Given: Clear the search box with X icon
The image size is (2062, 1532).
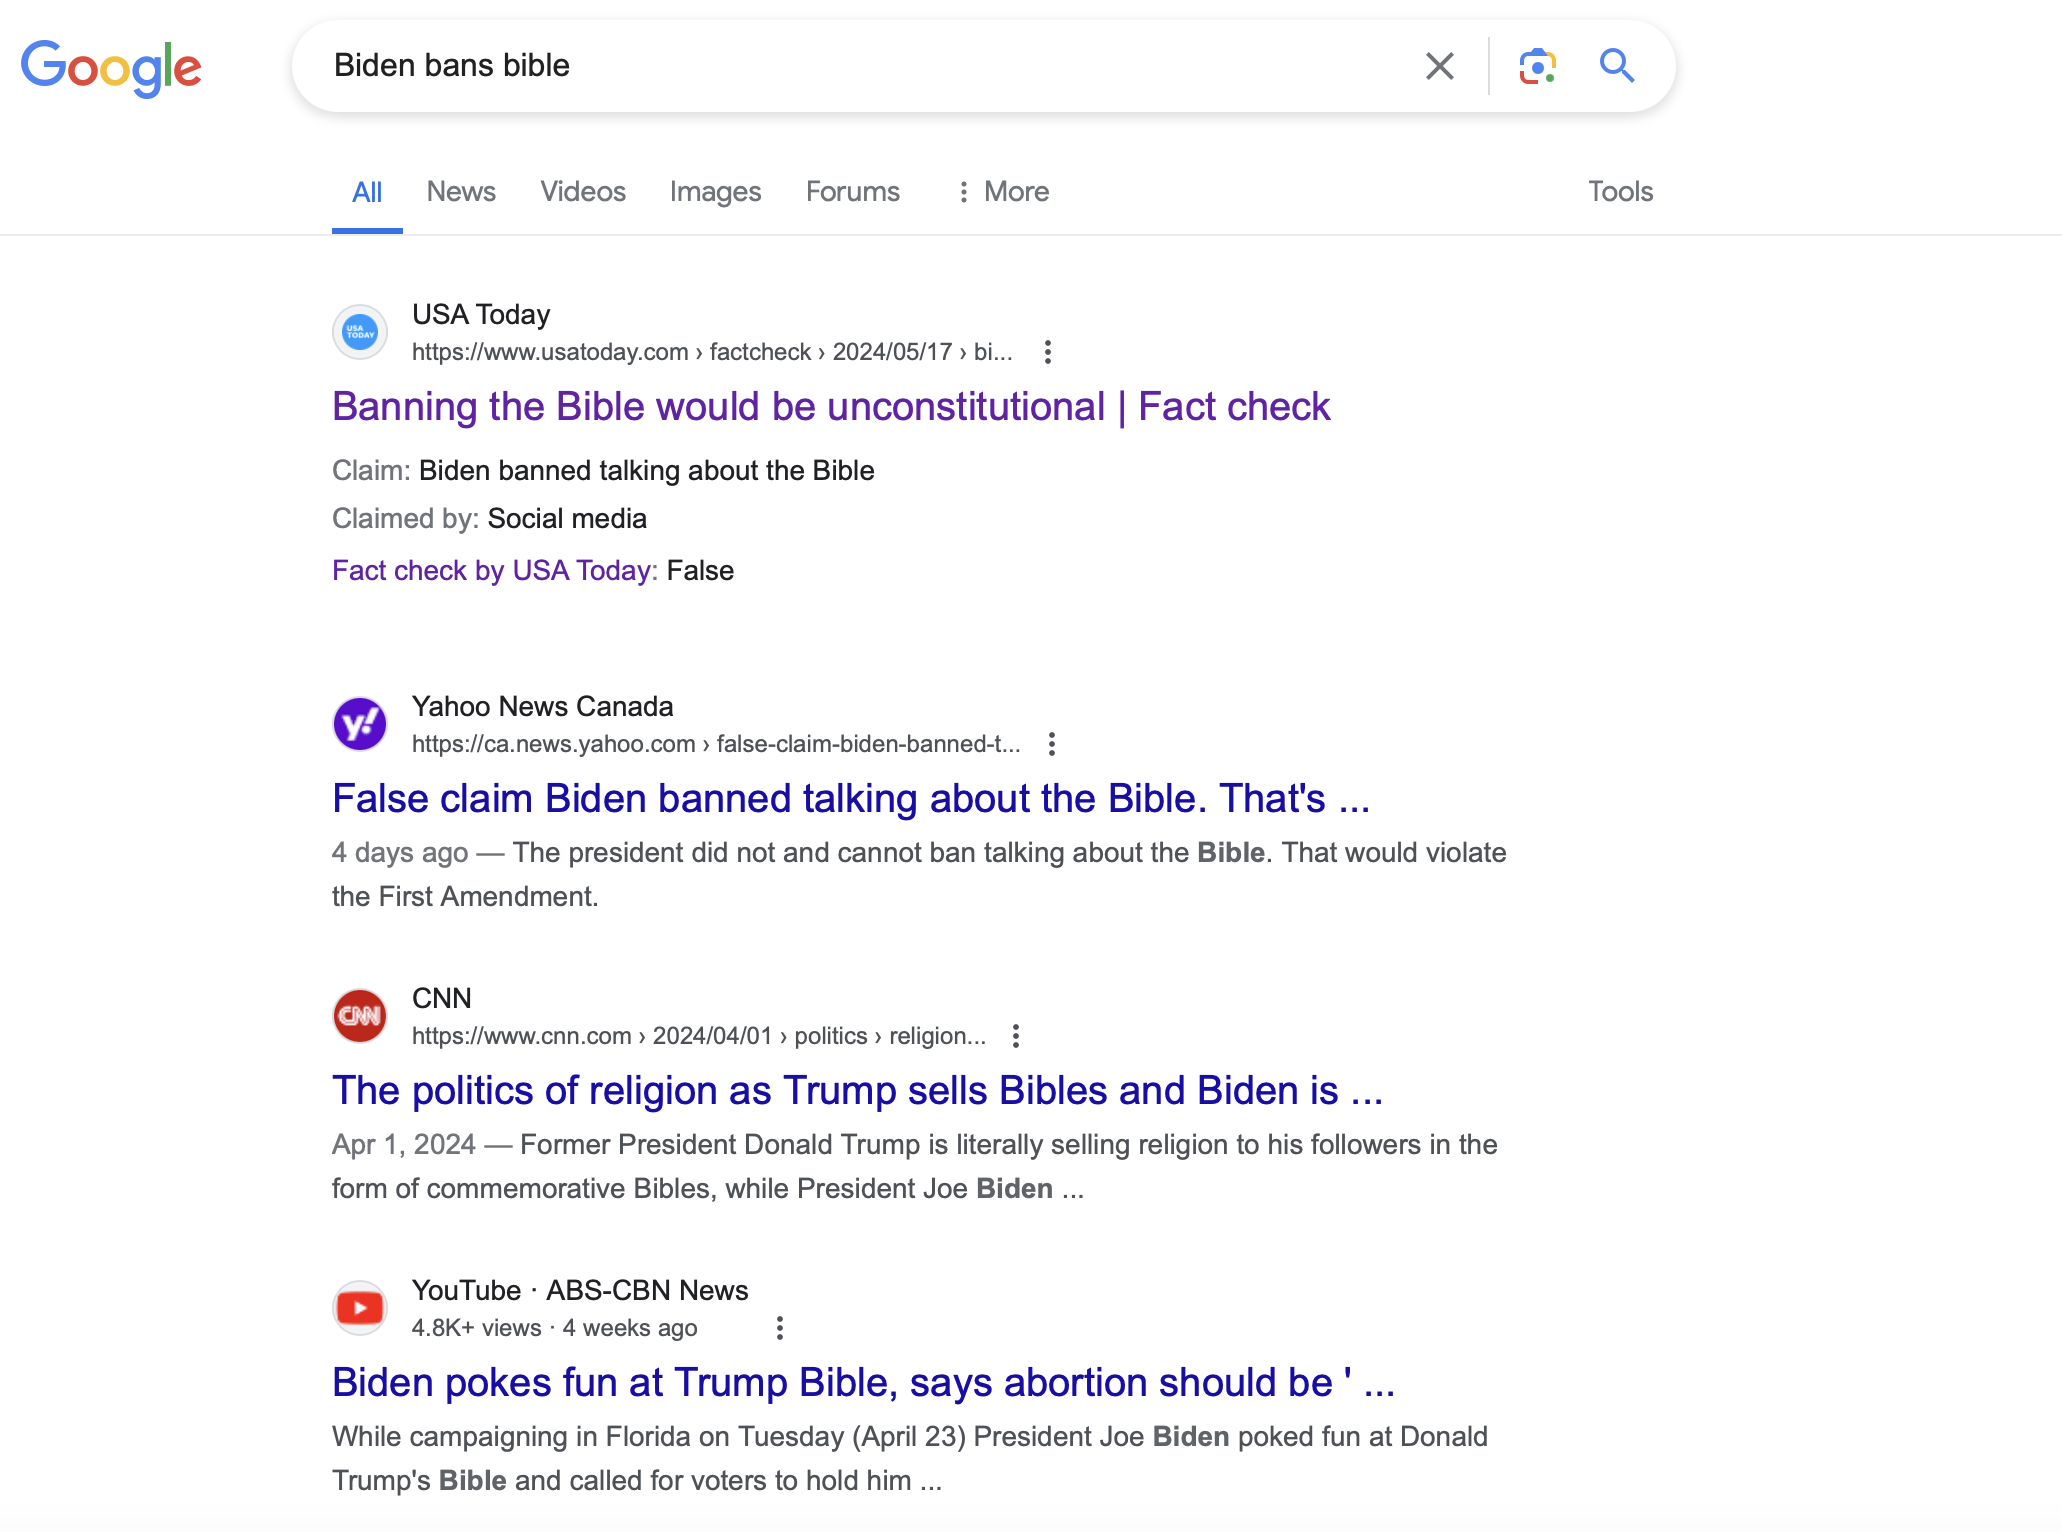Looking at the screenshot, I should pos(1439,66).
